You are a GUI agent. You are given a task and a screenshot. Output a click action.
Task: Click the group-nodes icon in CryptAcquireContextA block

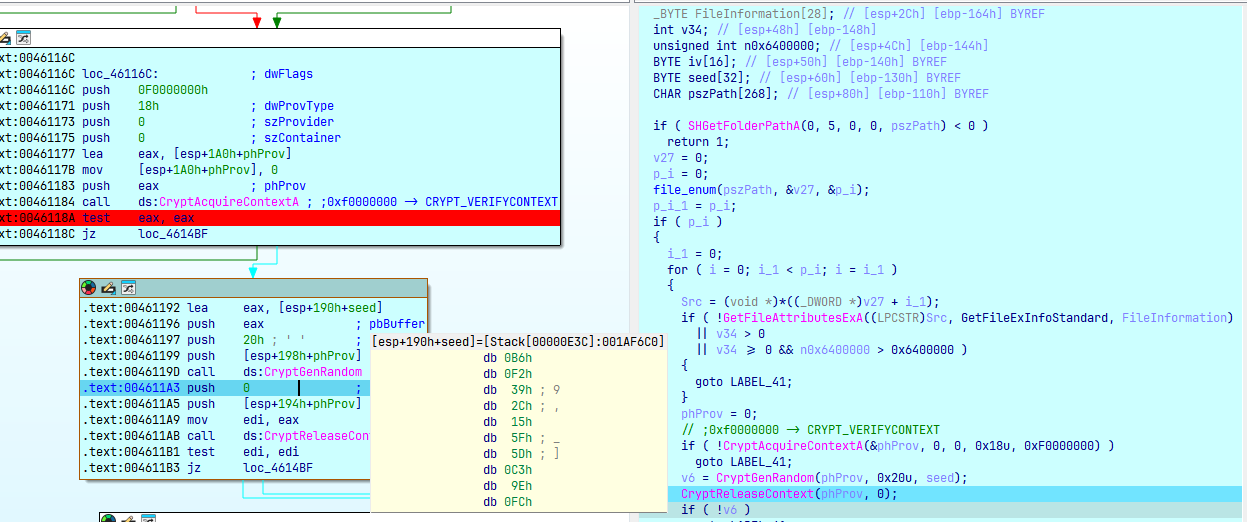pyautogui.click(x=22, y=37)
